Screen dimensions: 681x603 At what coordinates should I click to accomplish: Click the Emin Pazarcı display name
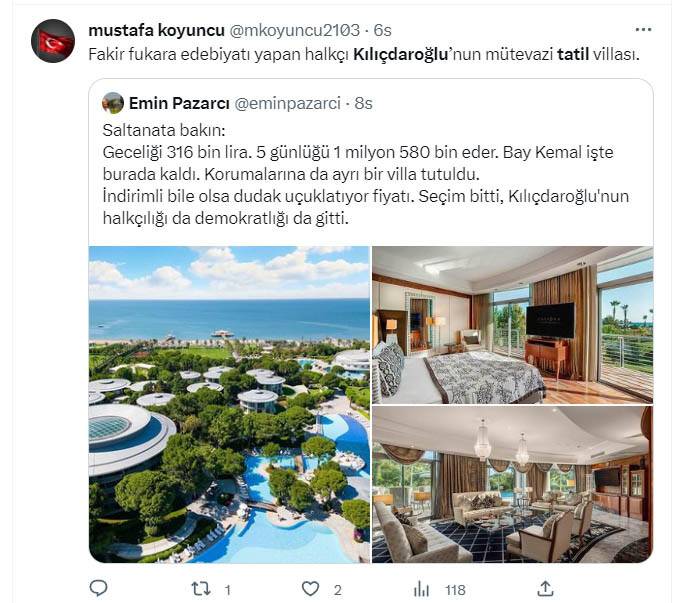click(x=179, y=103)
